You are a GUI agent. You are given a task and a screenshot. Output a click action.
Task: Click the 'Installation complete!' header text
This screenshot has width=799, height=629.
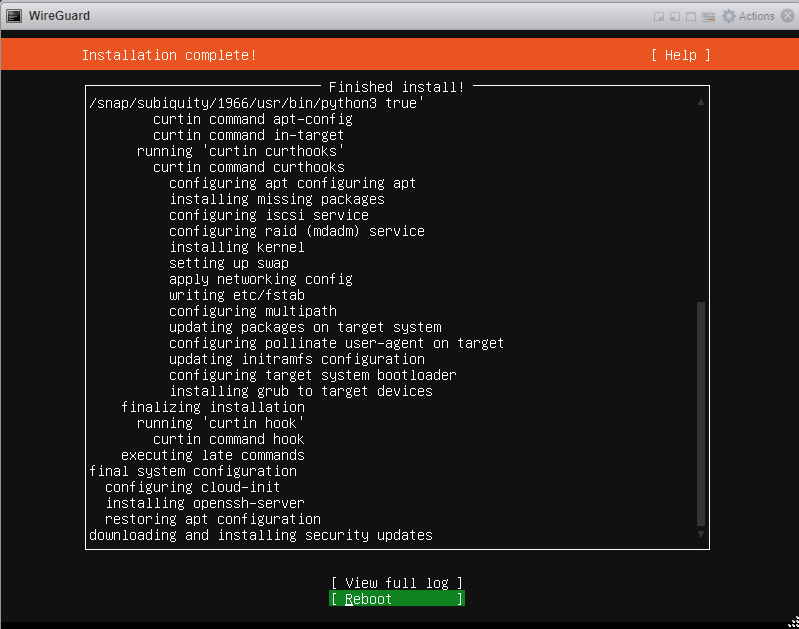(169, 55)
